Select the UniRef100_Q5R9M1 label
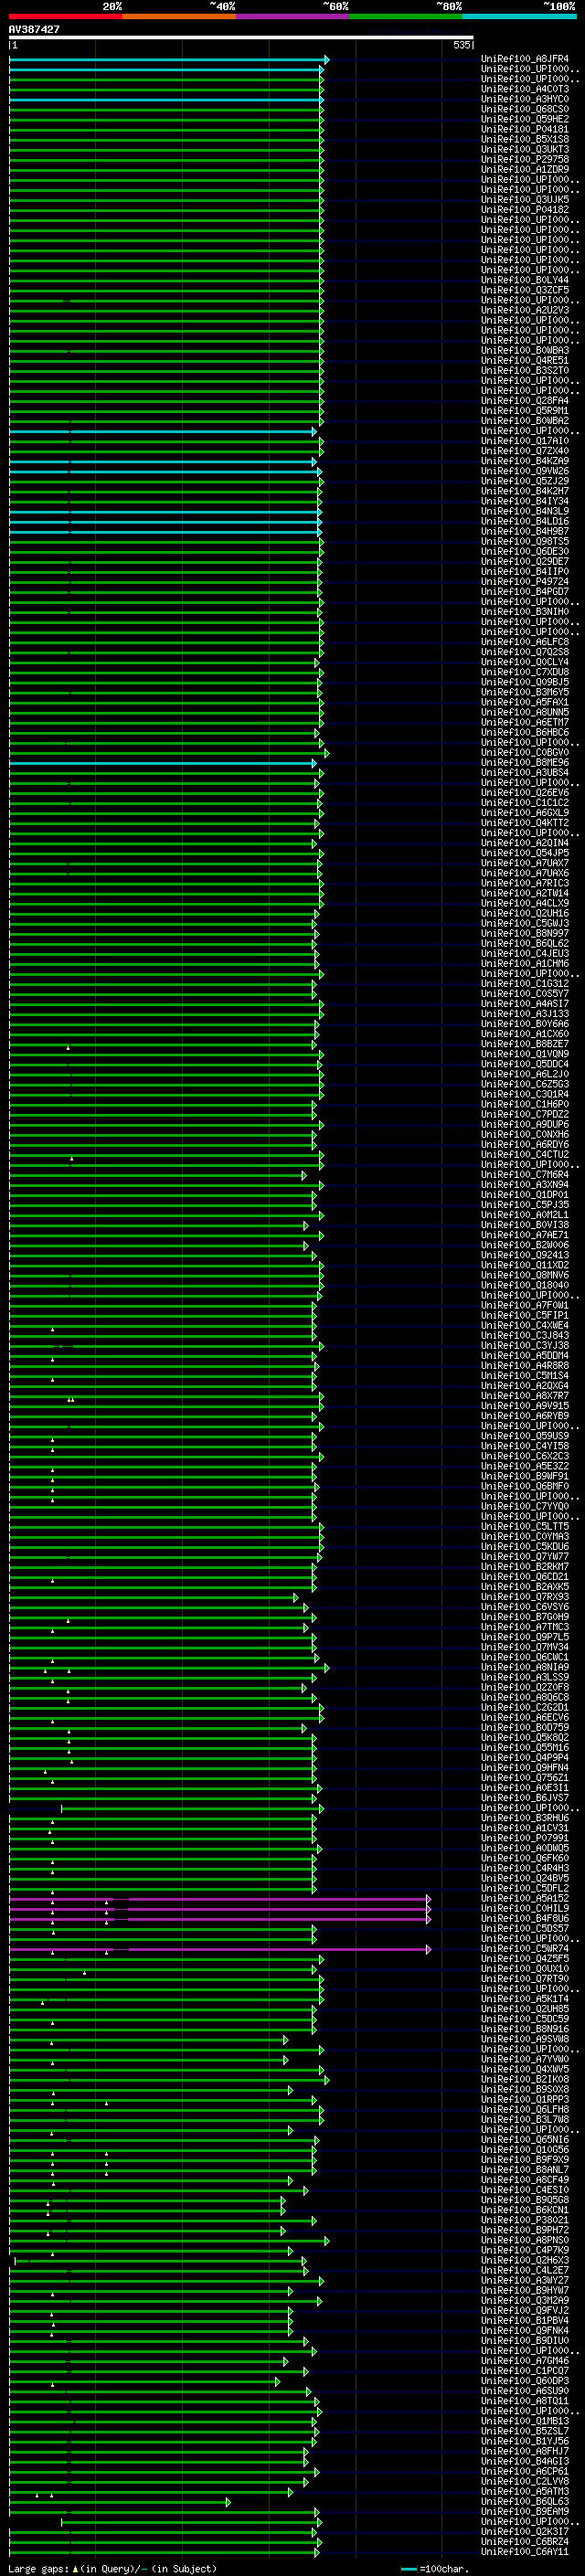Viewport: 585px width, 2576px height. pos(525,411)
